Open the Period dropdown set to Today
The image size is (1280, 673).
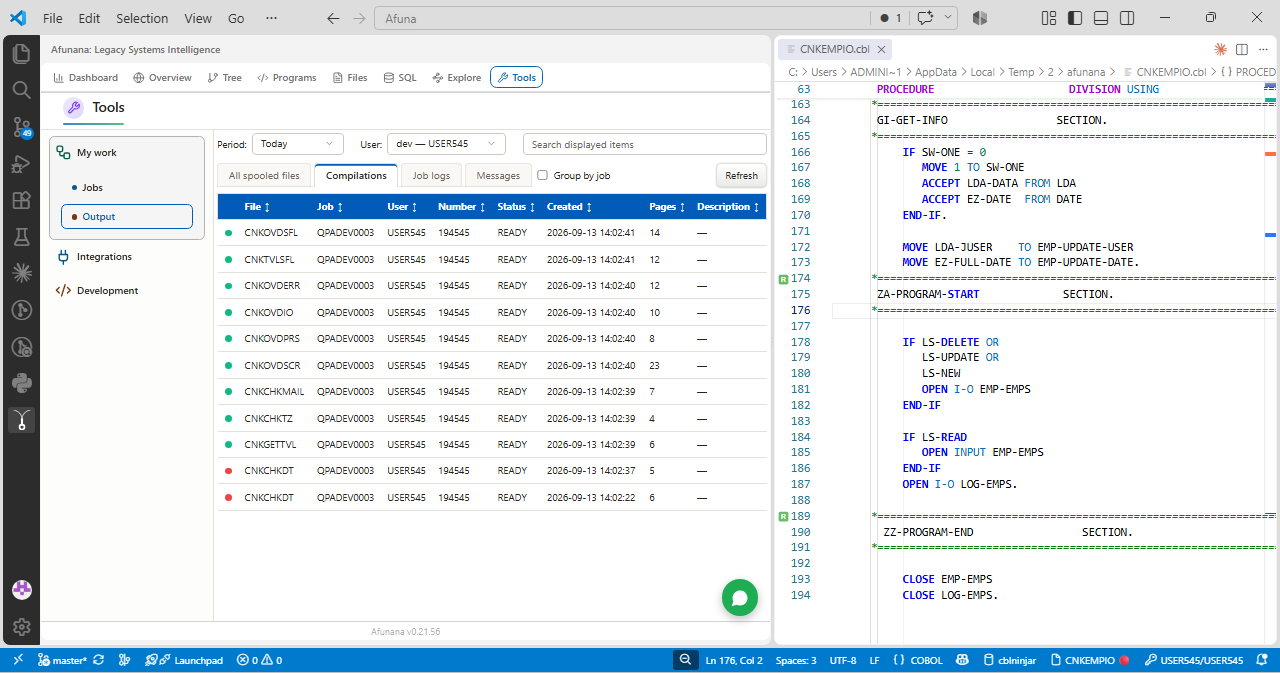point(298,144)
